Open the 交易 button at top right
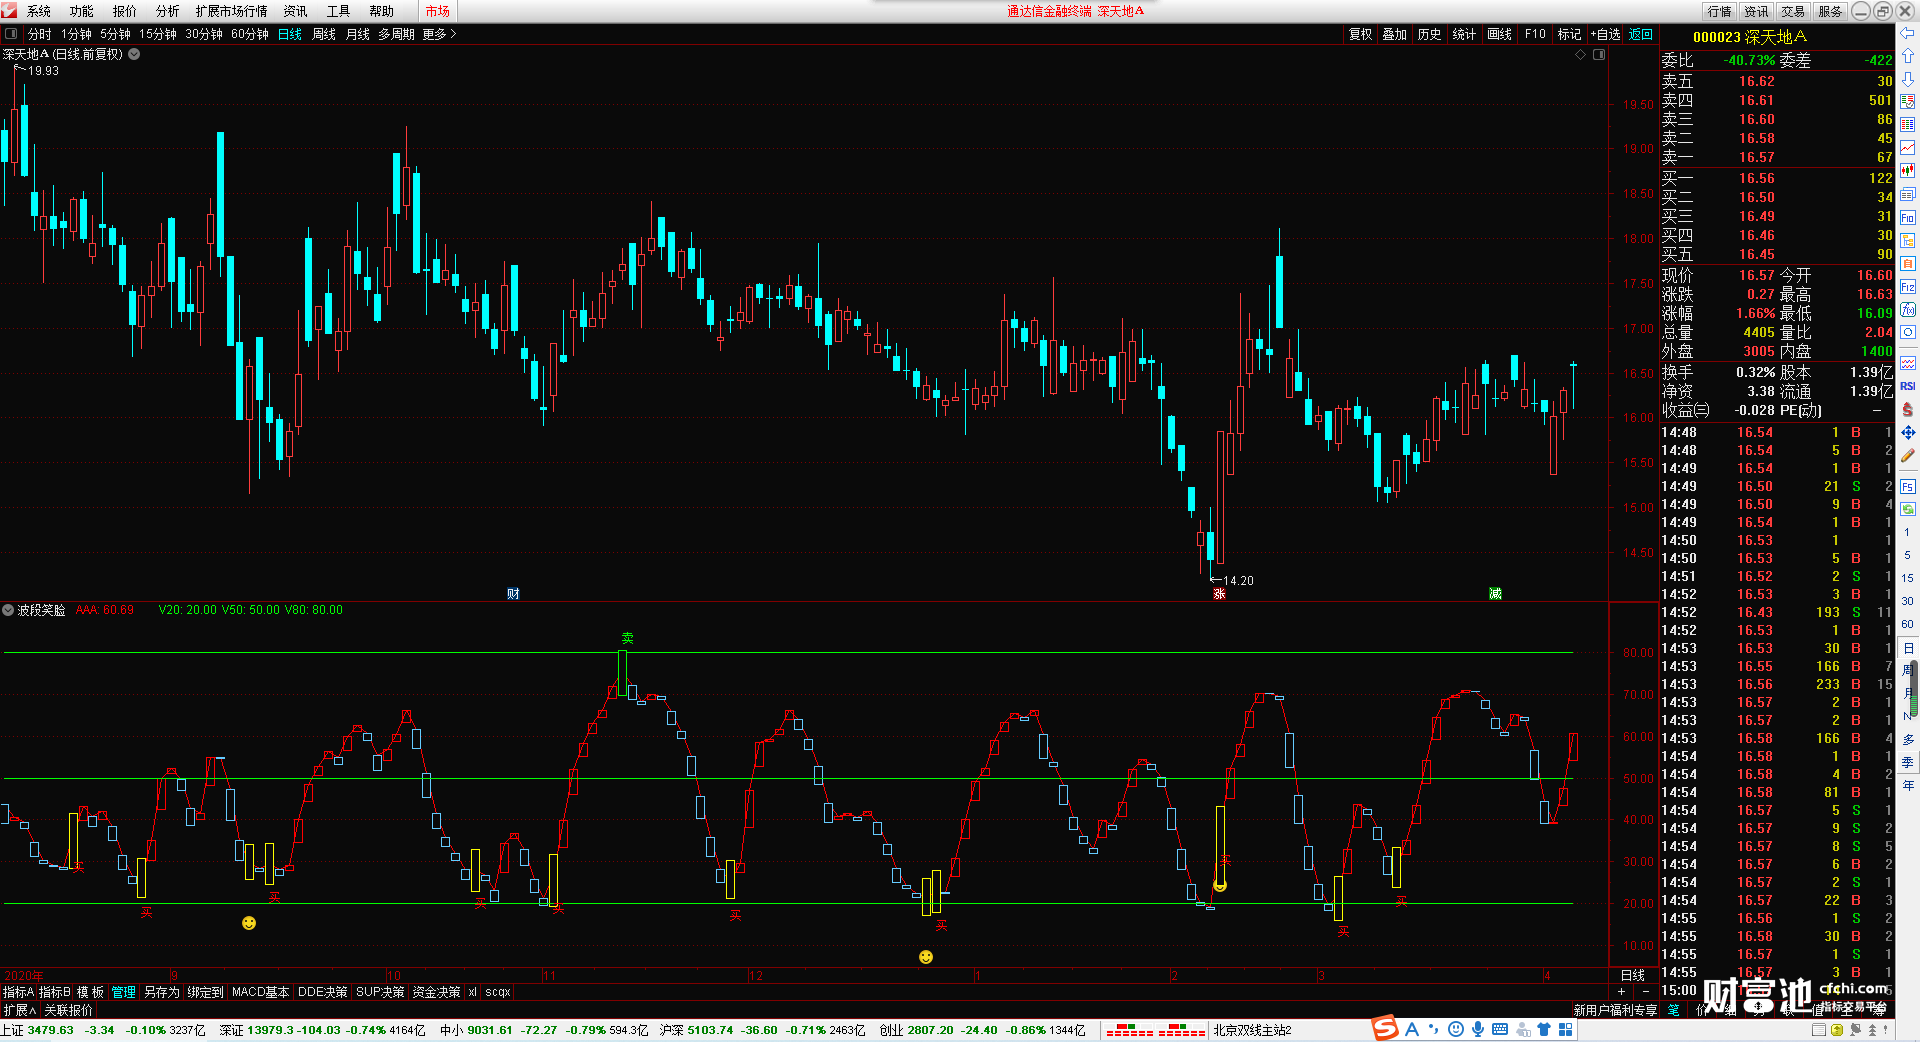 [1793, 11]
